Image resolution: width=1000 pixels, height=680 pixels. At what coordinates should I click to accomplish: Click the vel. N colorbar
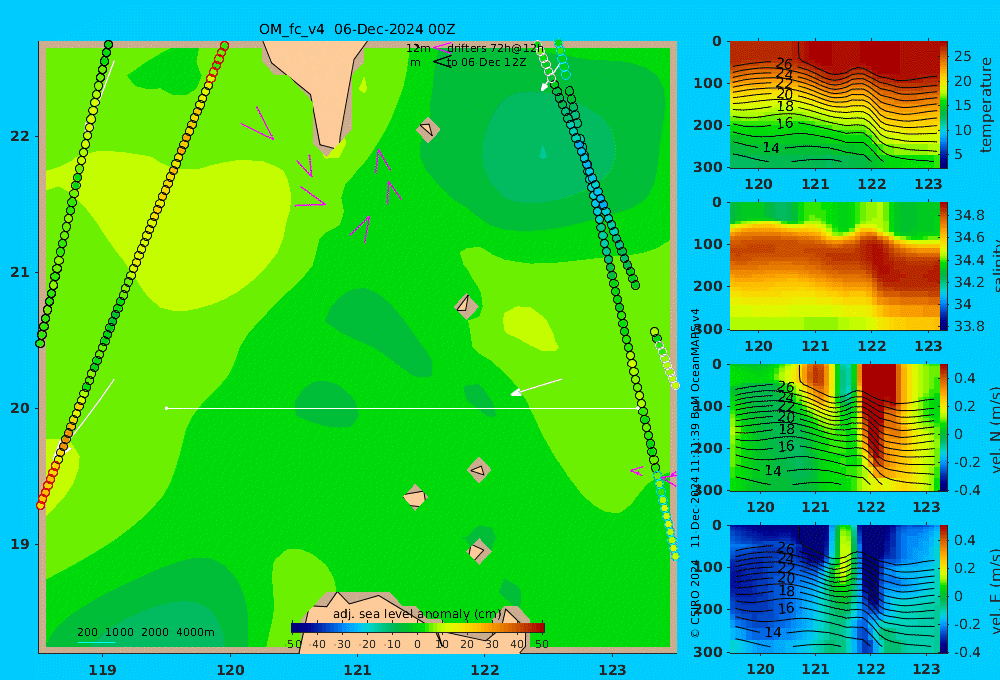944,427
